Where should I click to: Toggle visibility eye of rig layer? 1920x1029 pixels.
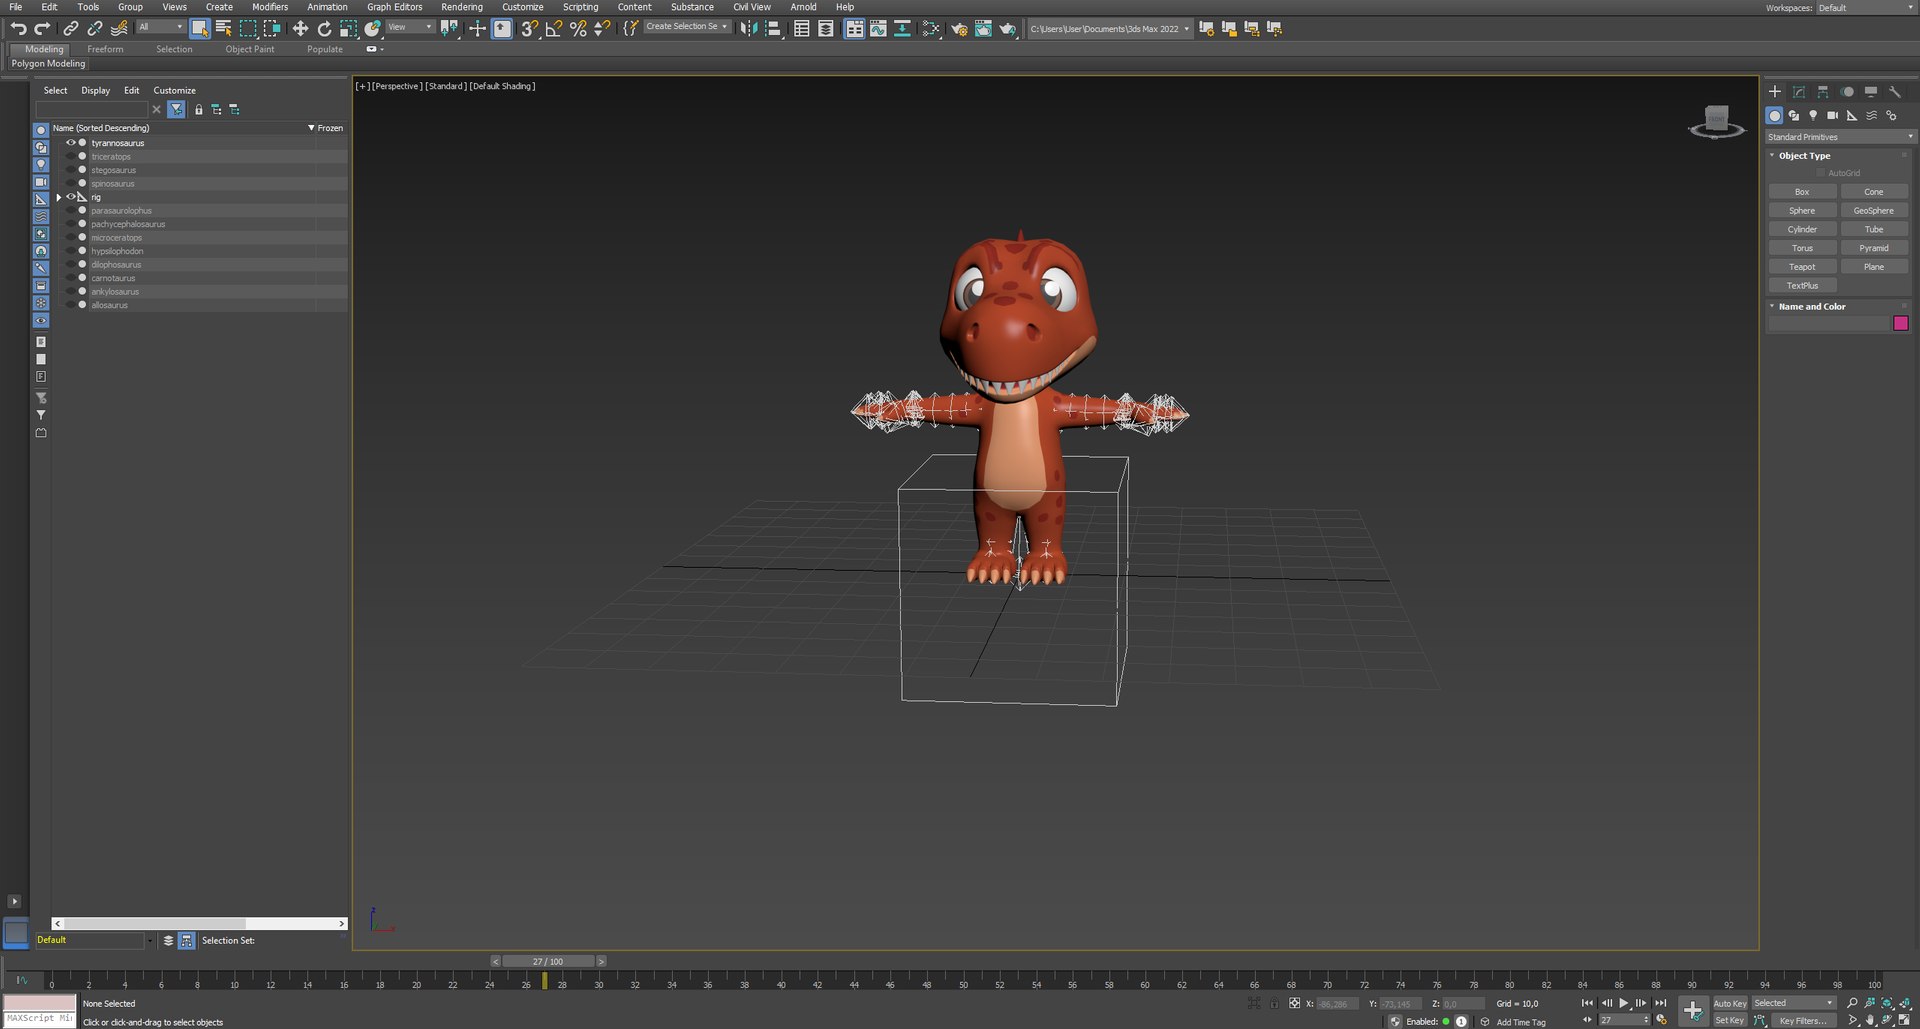pyautogui.click(x=70, y=197)
